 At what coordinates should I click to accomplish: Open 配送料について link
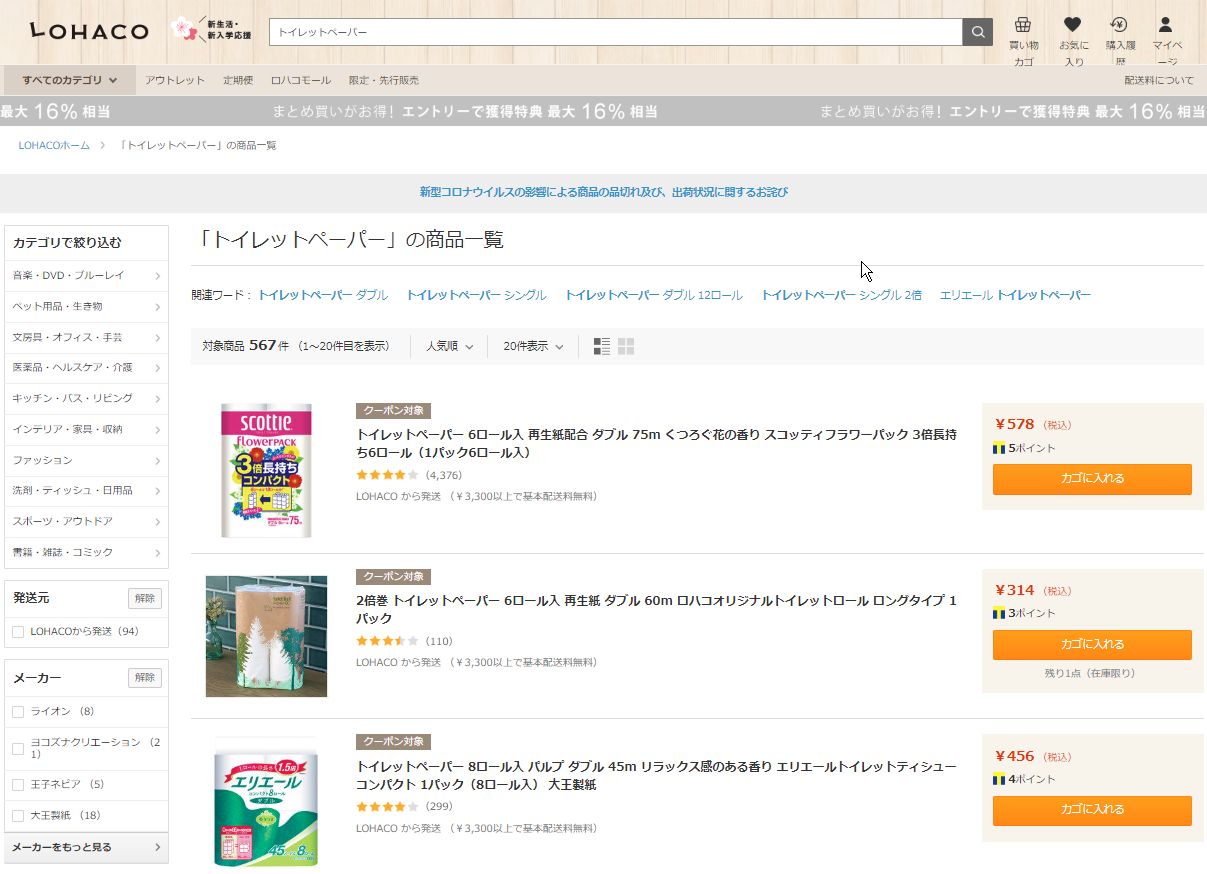(x=1159, y=80)
